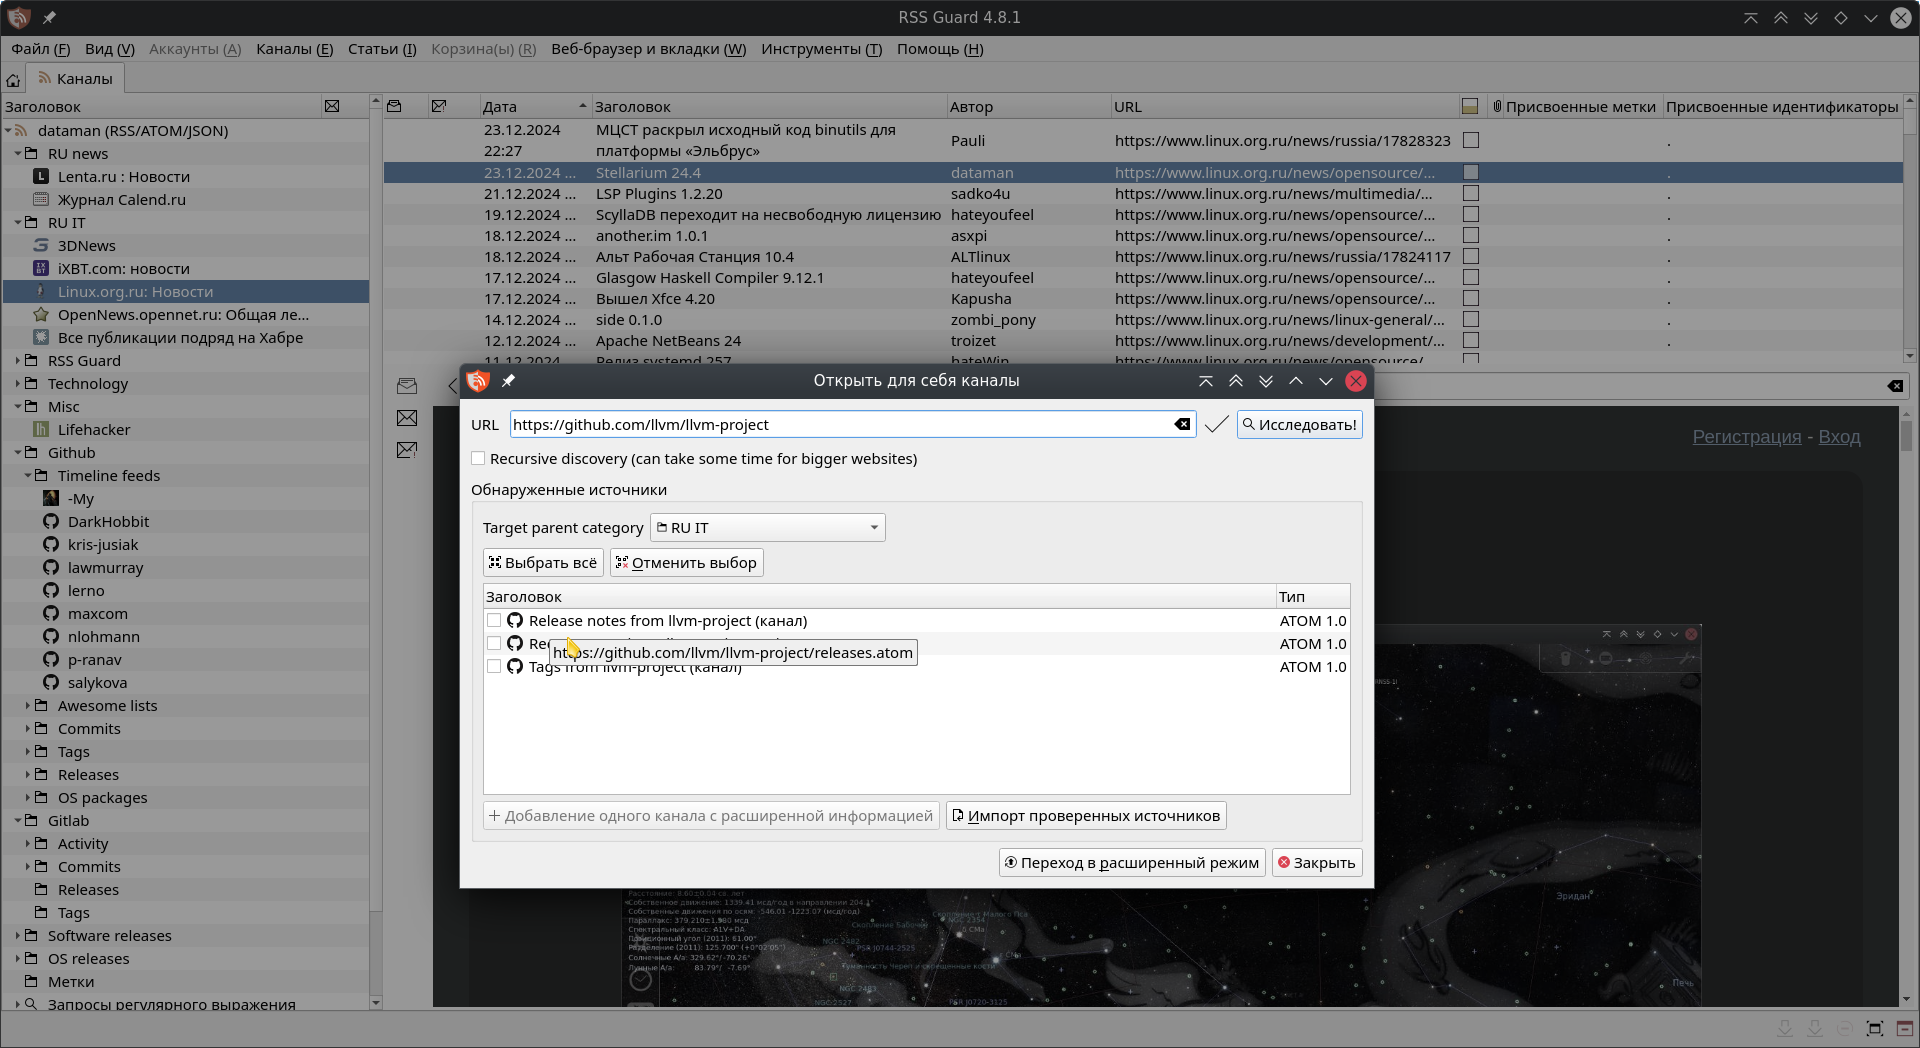Select Хабр feed icon

click(41, 338)
